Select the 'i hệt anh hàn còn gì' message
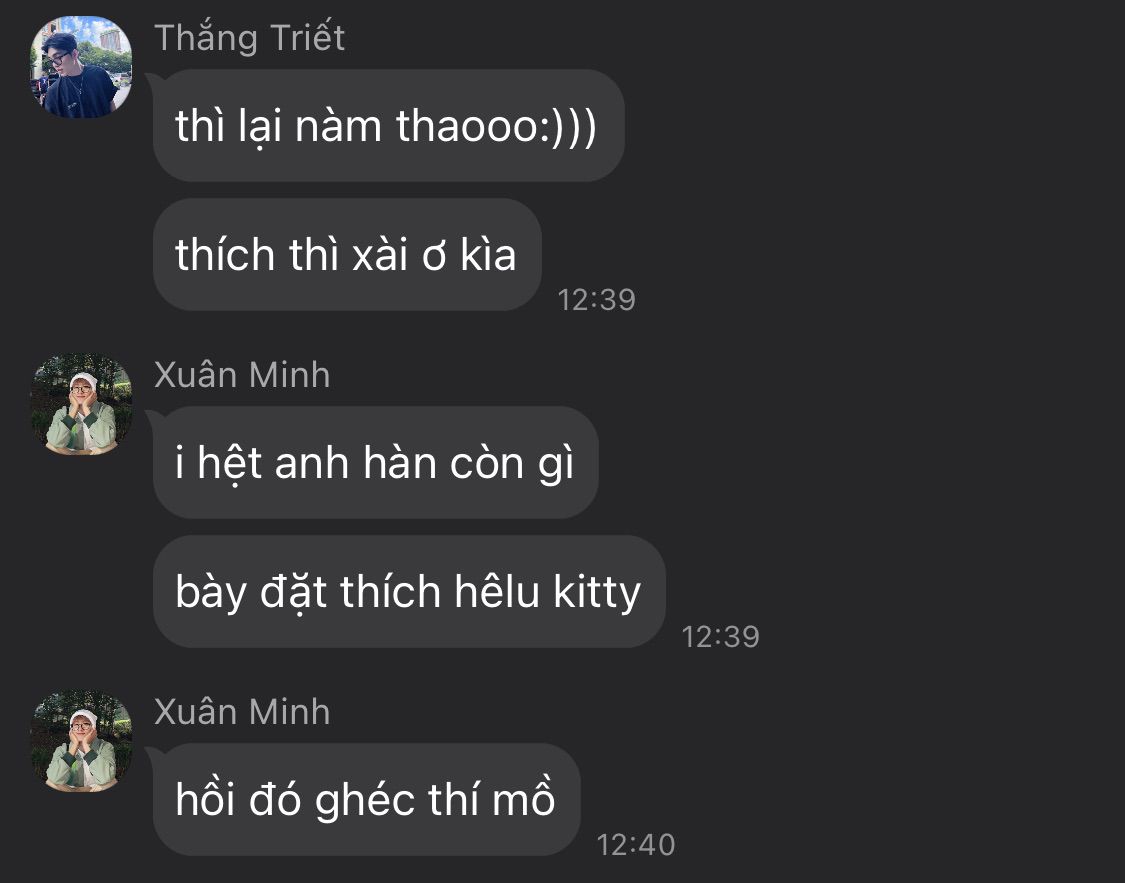1125x883 pixels. coord(375,463)
